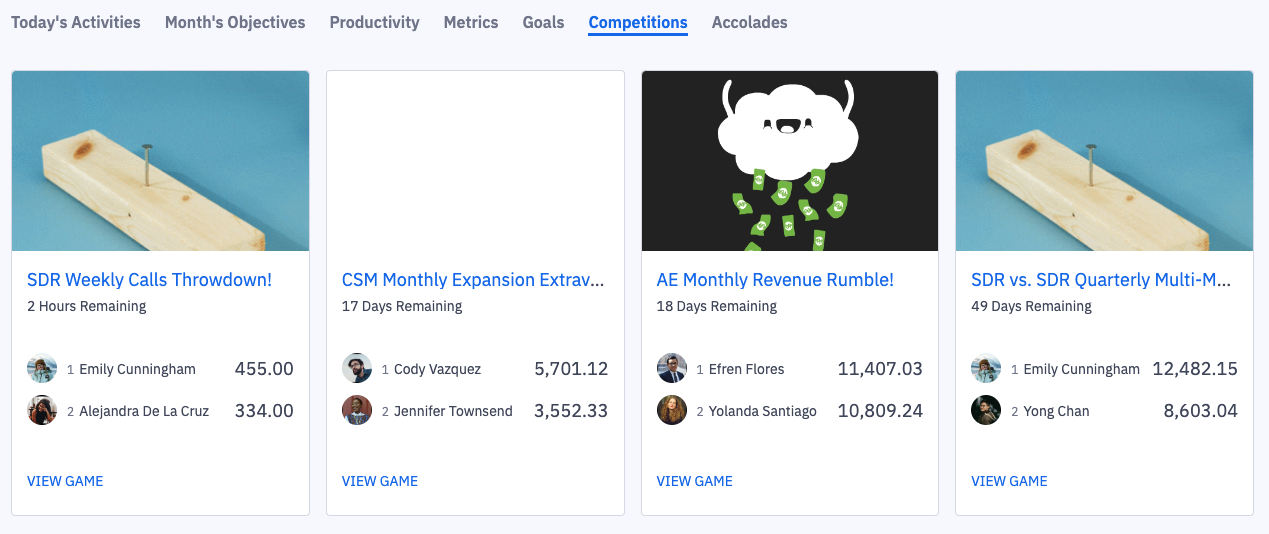The height and width of the screenshot is (534, 1269).
Task: Click Jennifer Townsend's avatar picture
Action: click(357, 410)
